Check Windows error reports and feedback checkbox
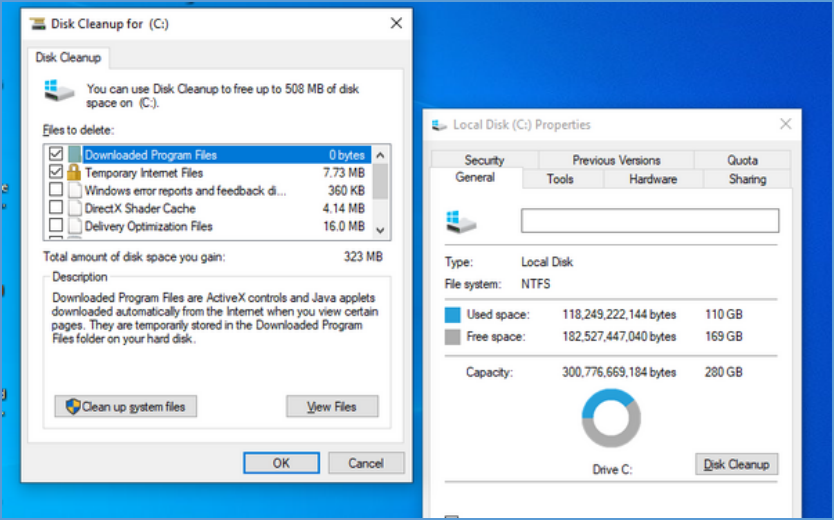 pyautogui.click(x=55, y=189)
